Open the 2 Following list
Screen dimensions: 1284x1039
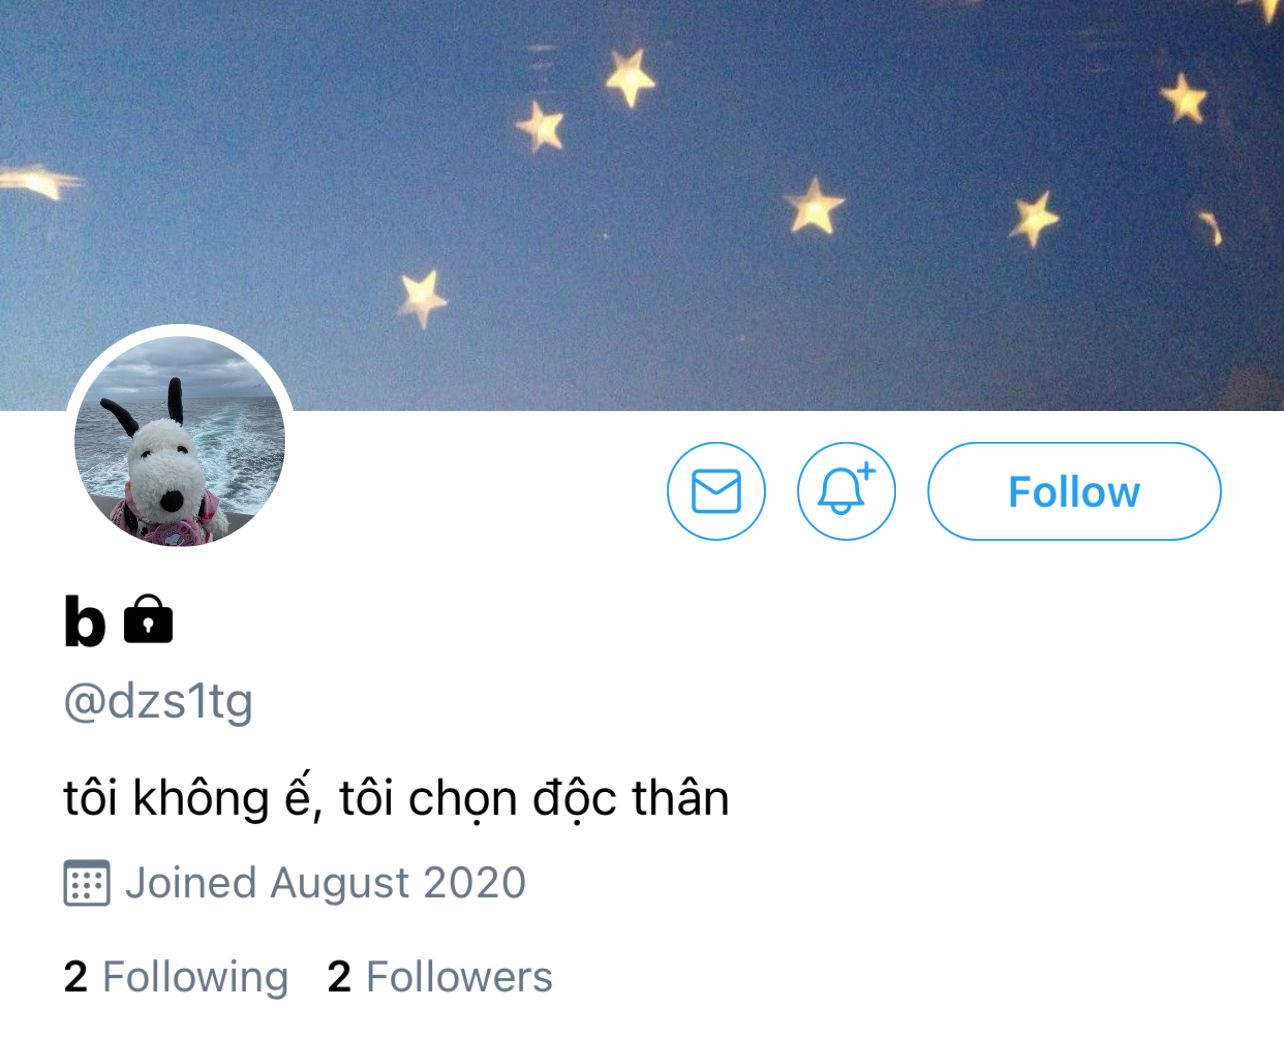tap(176, 977)
